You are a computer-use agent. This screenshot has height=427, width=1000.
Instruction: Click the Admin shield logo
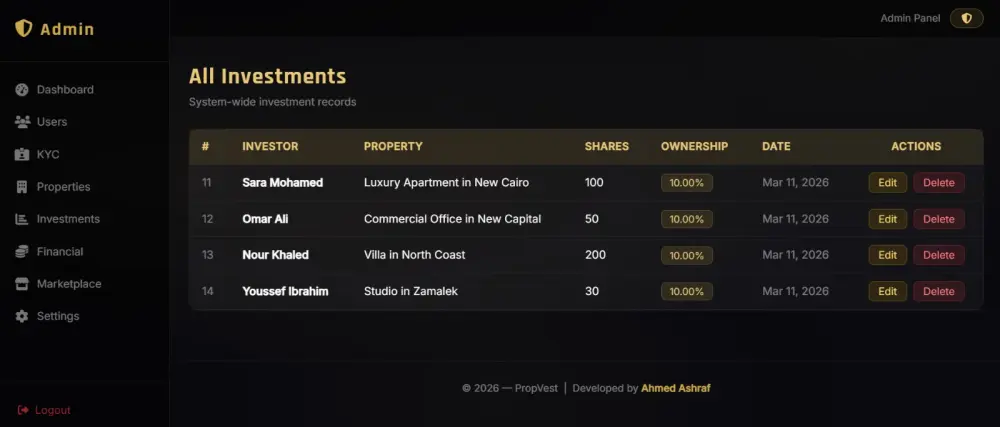coord(24,29)
